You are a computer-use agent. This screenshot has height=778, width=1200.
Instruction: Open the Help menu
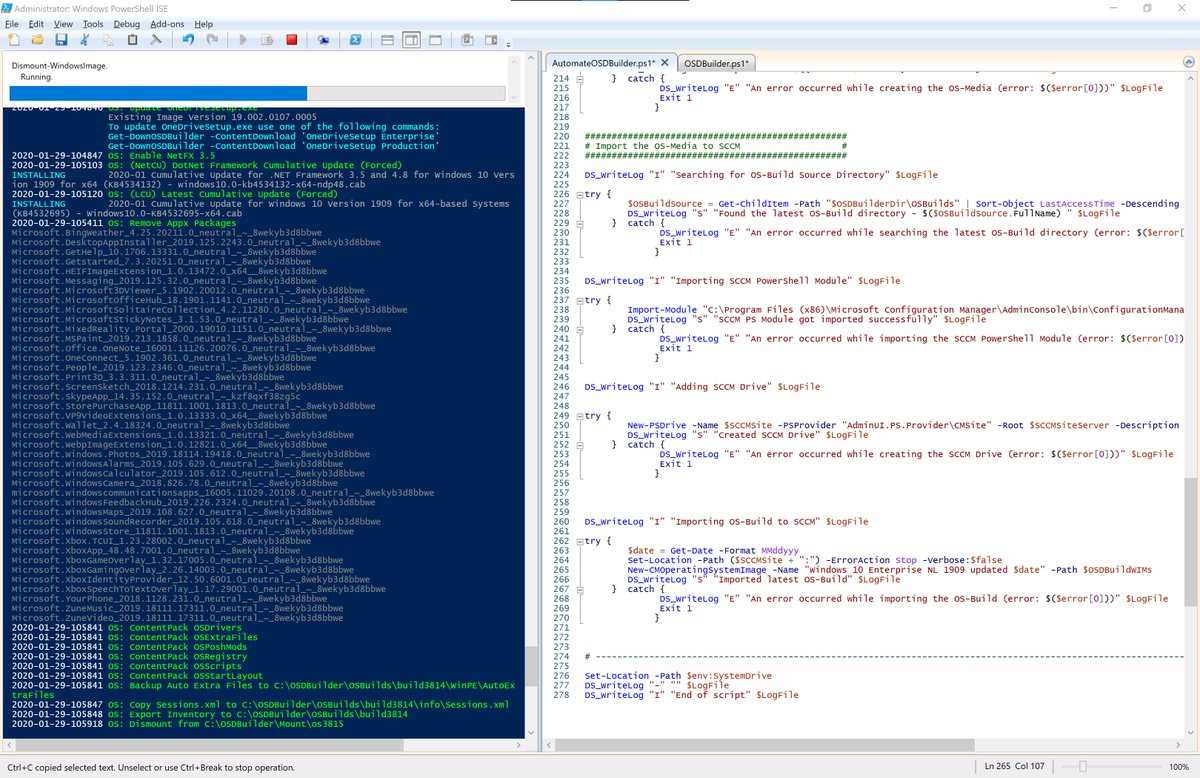[x=204, y=23]
